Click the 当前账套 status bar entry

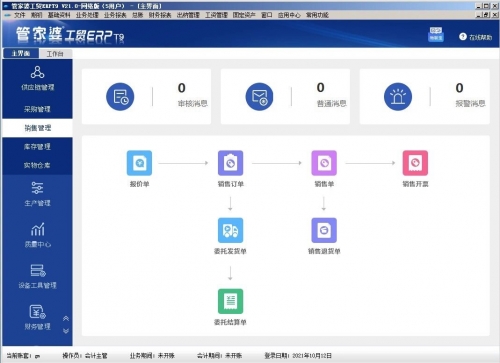(x=23, y=356)
